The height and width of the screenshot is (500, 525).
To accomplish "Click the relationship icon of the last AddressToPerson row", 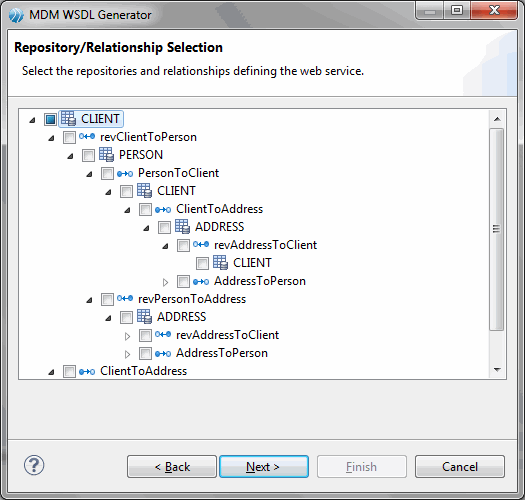I will coord(163,354).
